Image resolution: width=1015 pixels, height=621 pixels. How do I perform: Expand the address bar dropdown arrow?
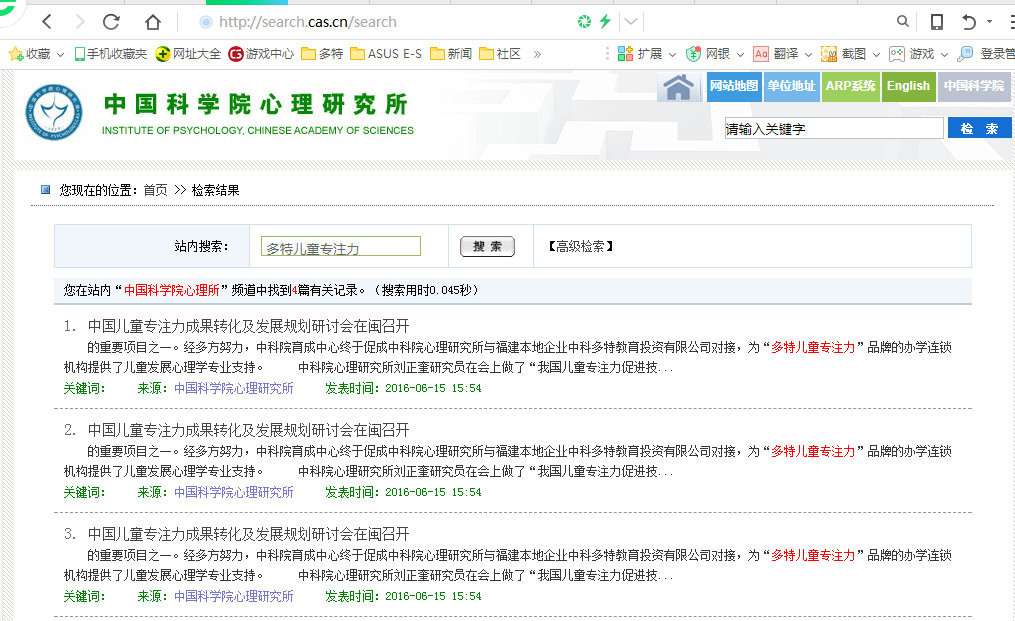point(632,21)
